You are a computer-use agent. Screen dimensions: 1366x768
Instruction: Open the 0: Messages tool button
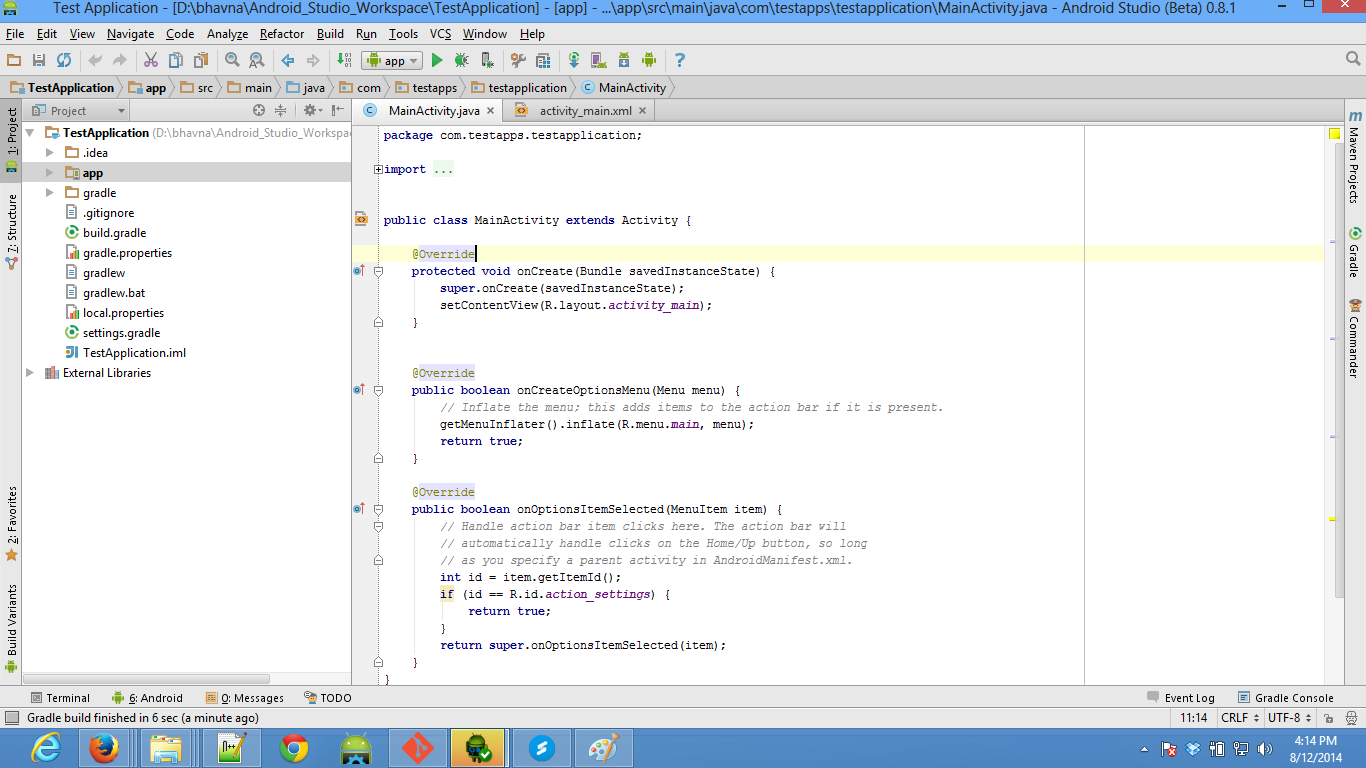pos(244,698)
